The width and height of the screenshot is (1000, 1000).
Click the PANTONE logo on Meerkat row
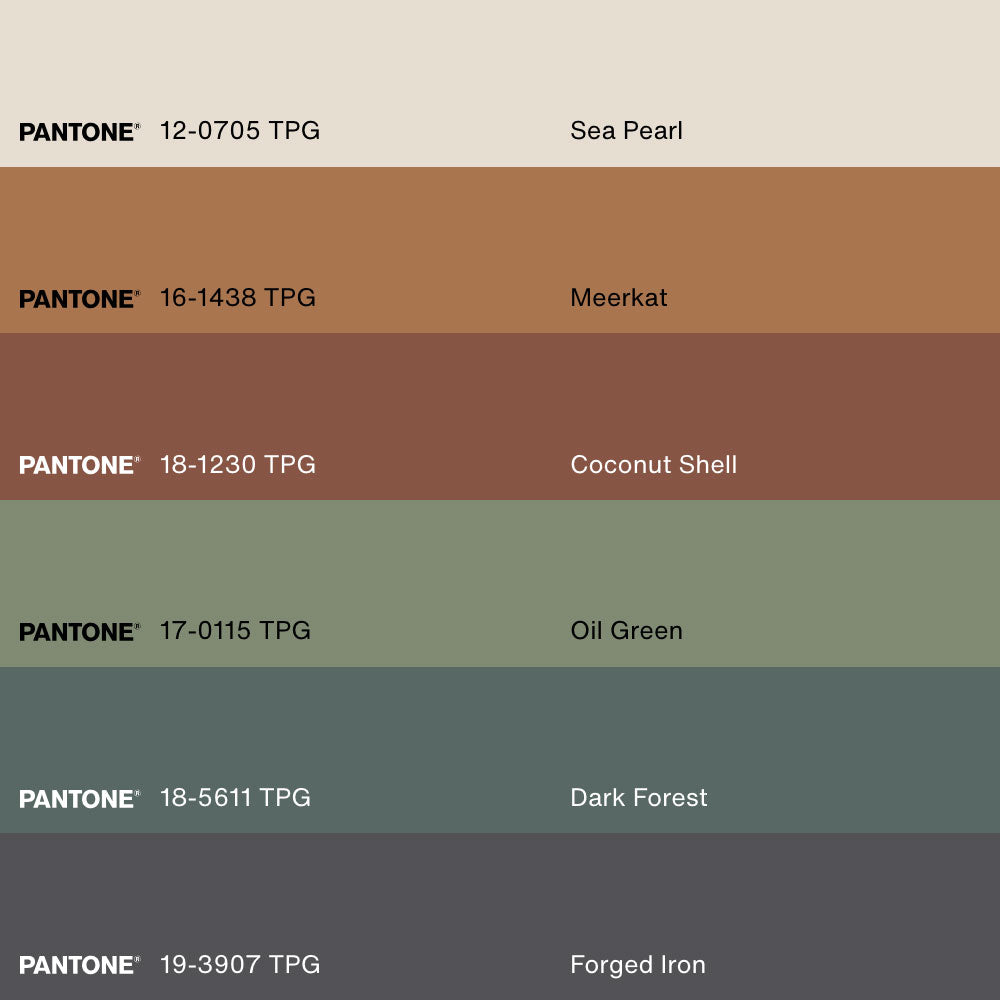click(79, 299)
